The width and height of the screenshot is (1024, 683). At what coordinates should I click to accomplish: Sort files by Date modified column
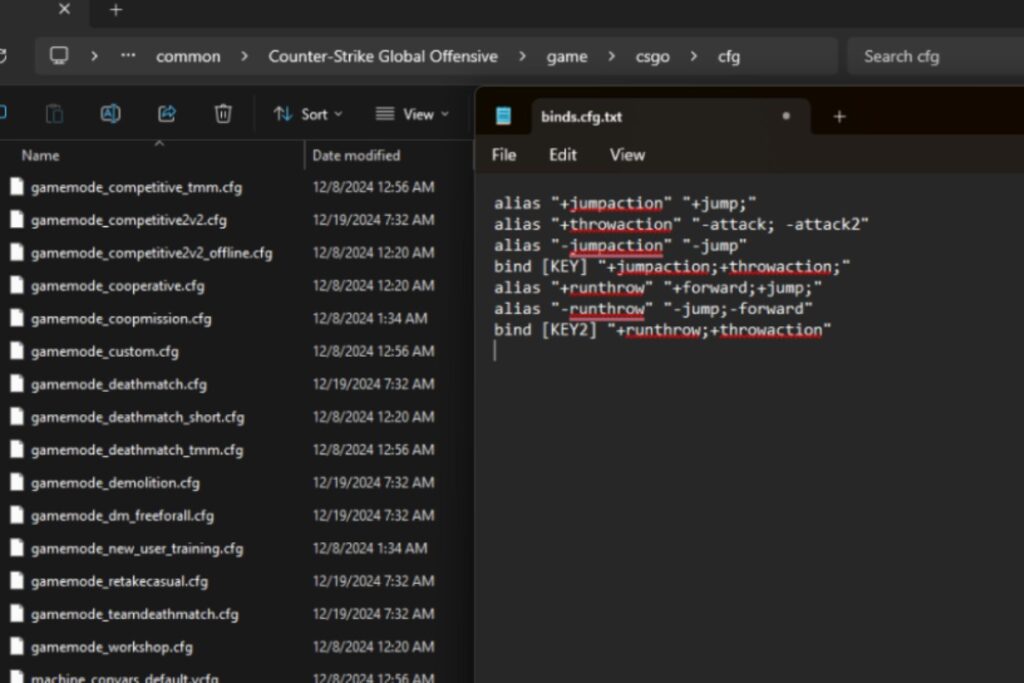[356, 155]
